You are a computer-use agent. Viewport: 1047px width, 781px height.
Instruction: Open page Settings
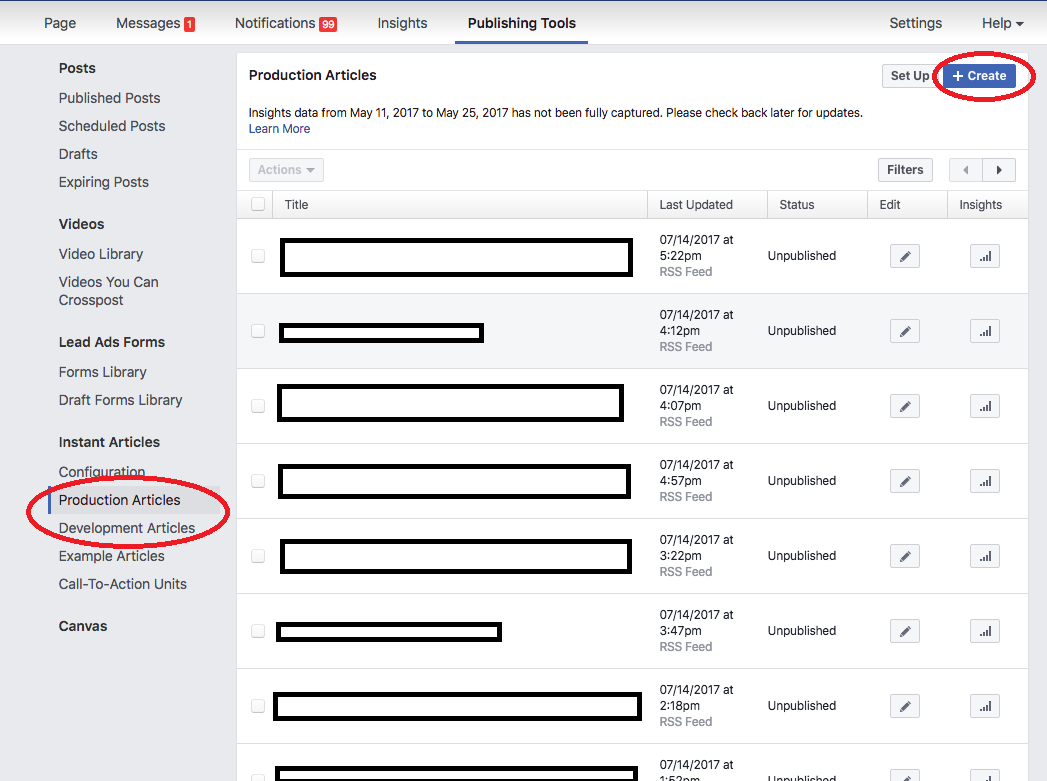click(915, 23)
